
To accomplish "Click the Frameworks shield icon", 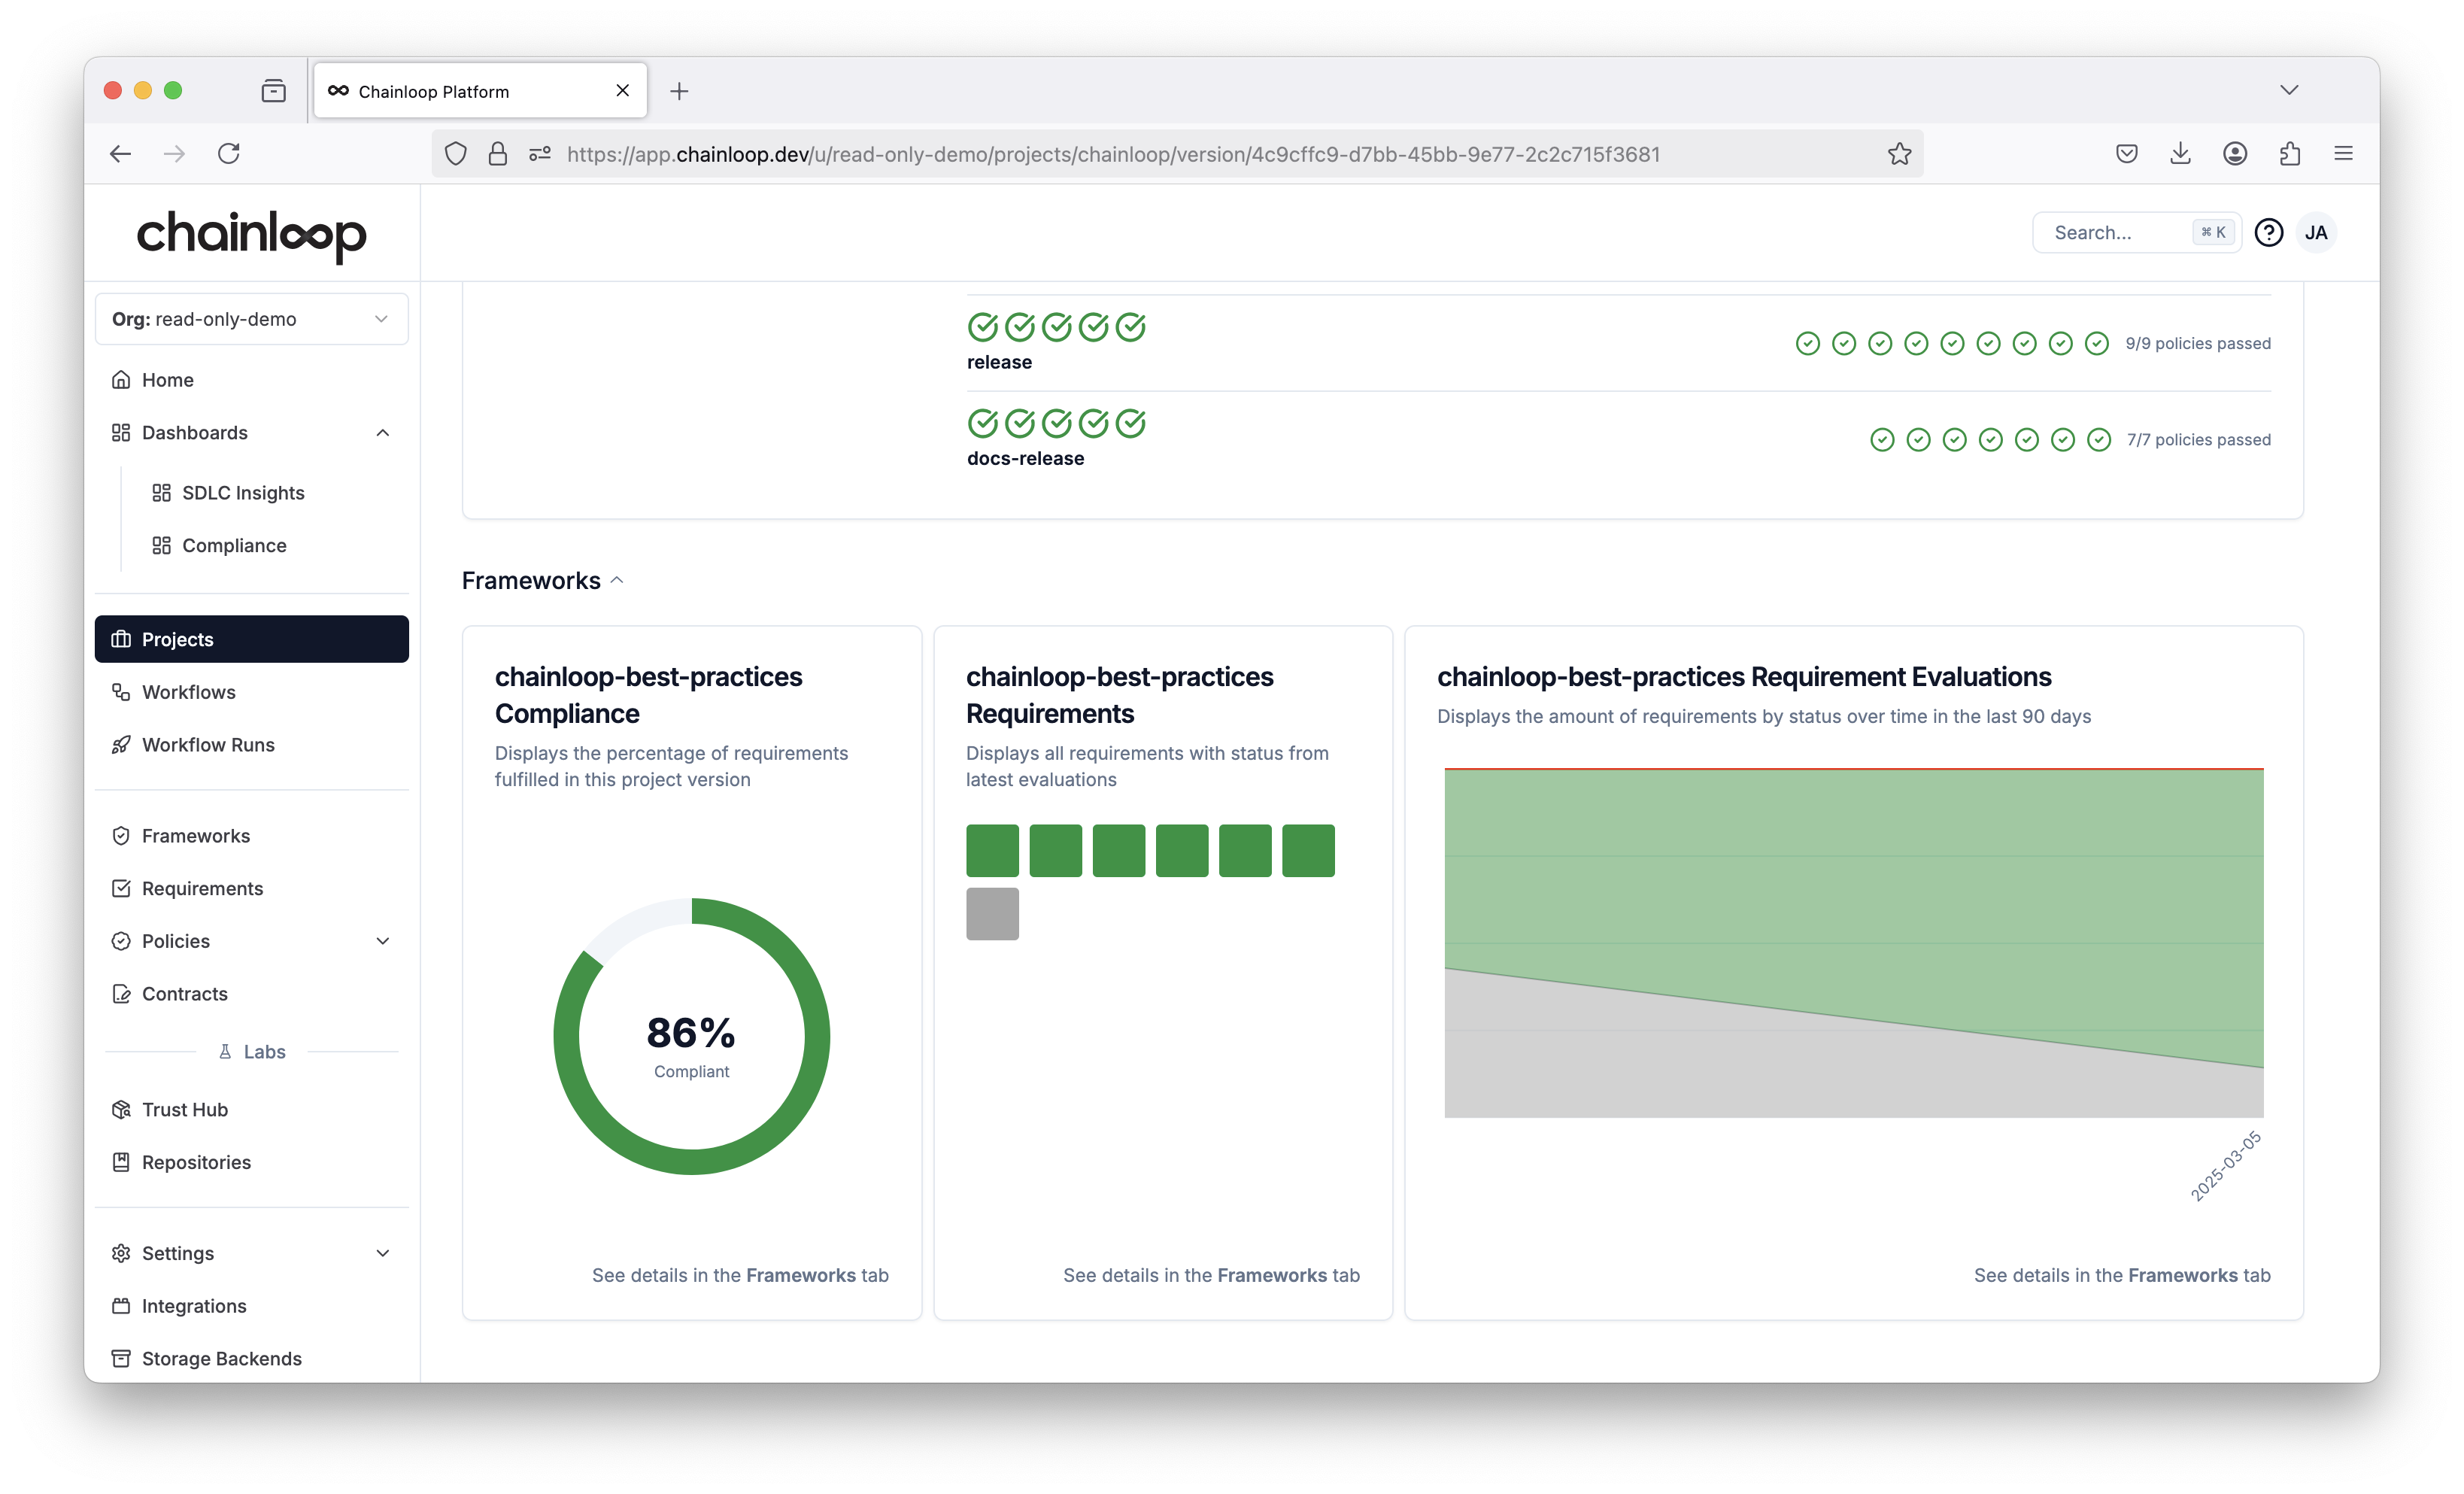I will (121, 836).
